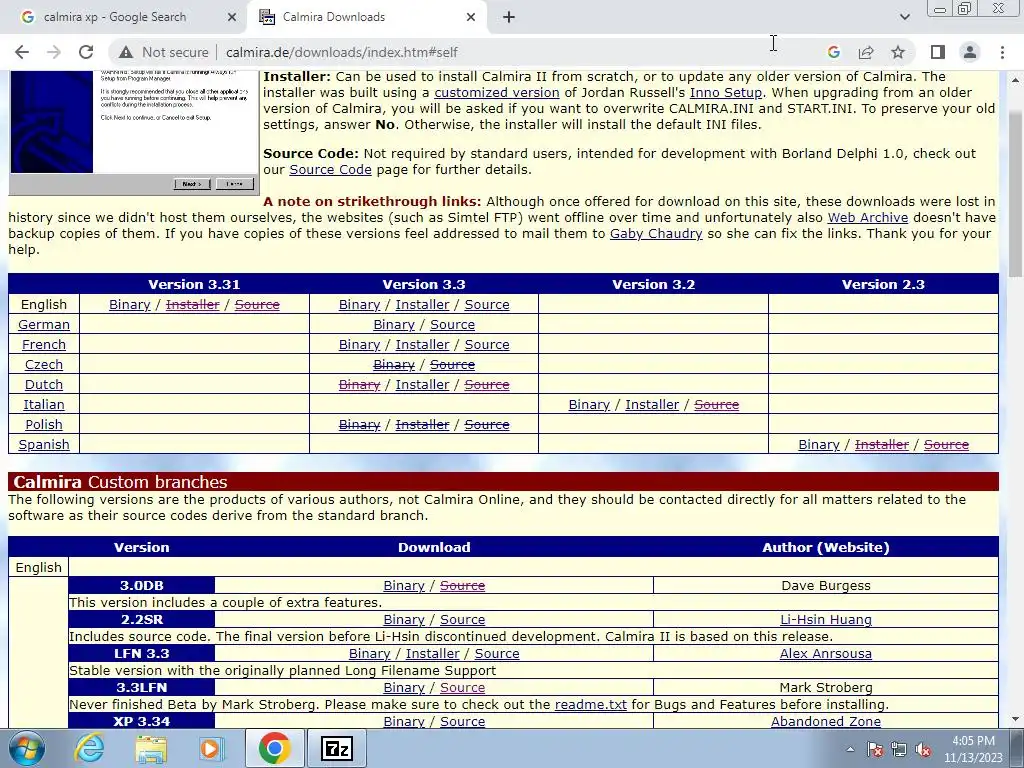1024x768 pixels.
Task: Click the French language link
Action: [44, 344]
